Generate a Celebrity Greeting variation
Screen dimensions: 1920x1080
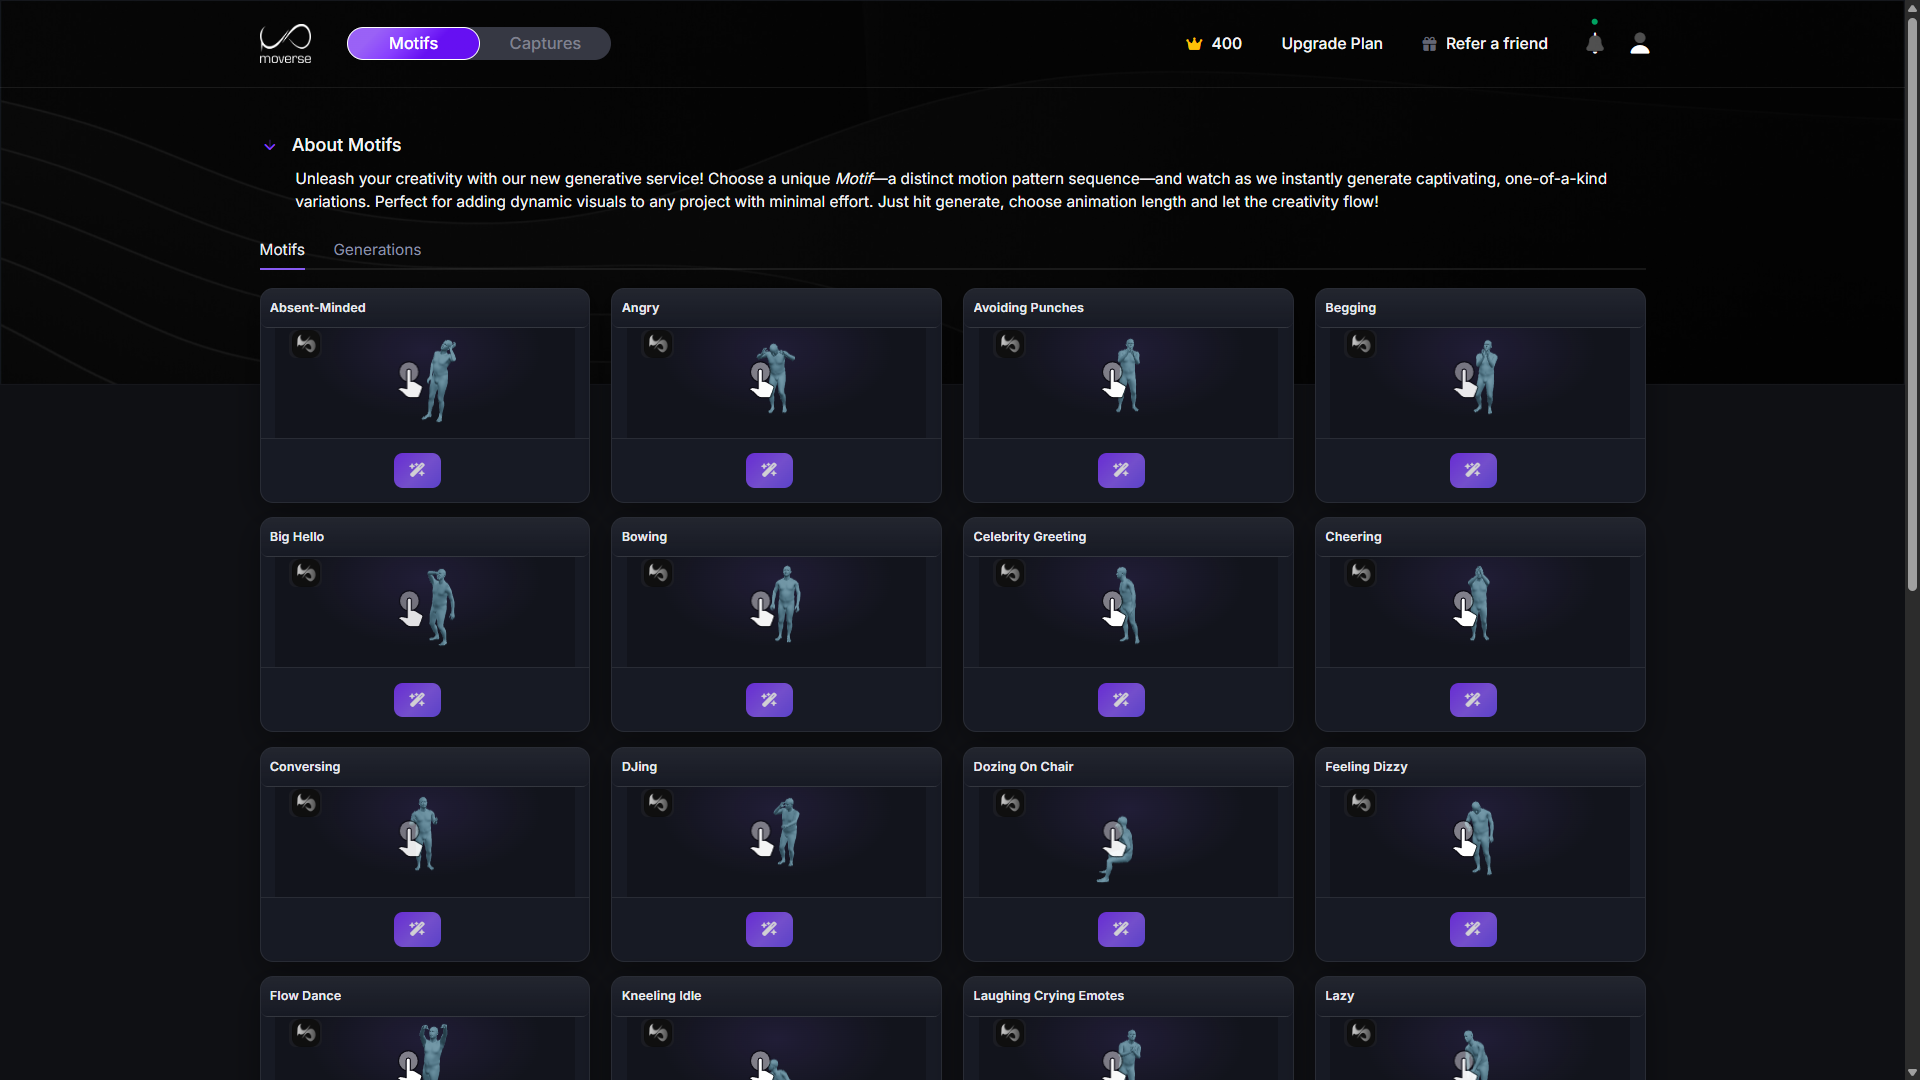click(1121, 700)
